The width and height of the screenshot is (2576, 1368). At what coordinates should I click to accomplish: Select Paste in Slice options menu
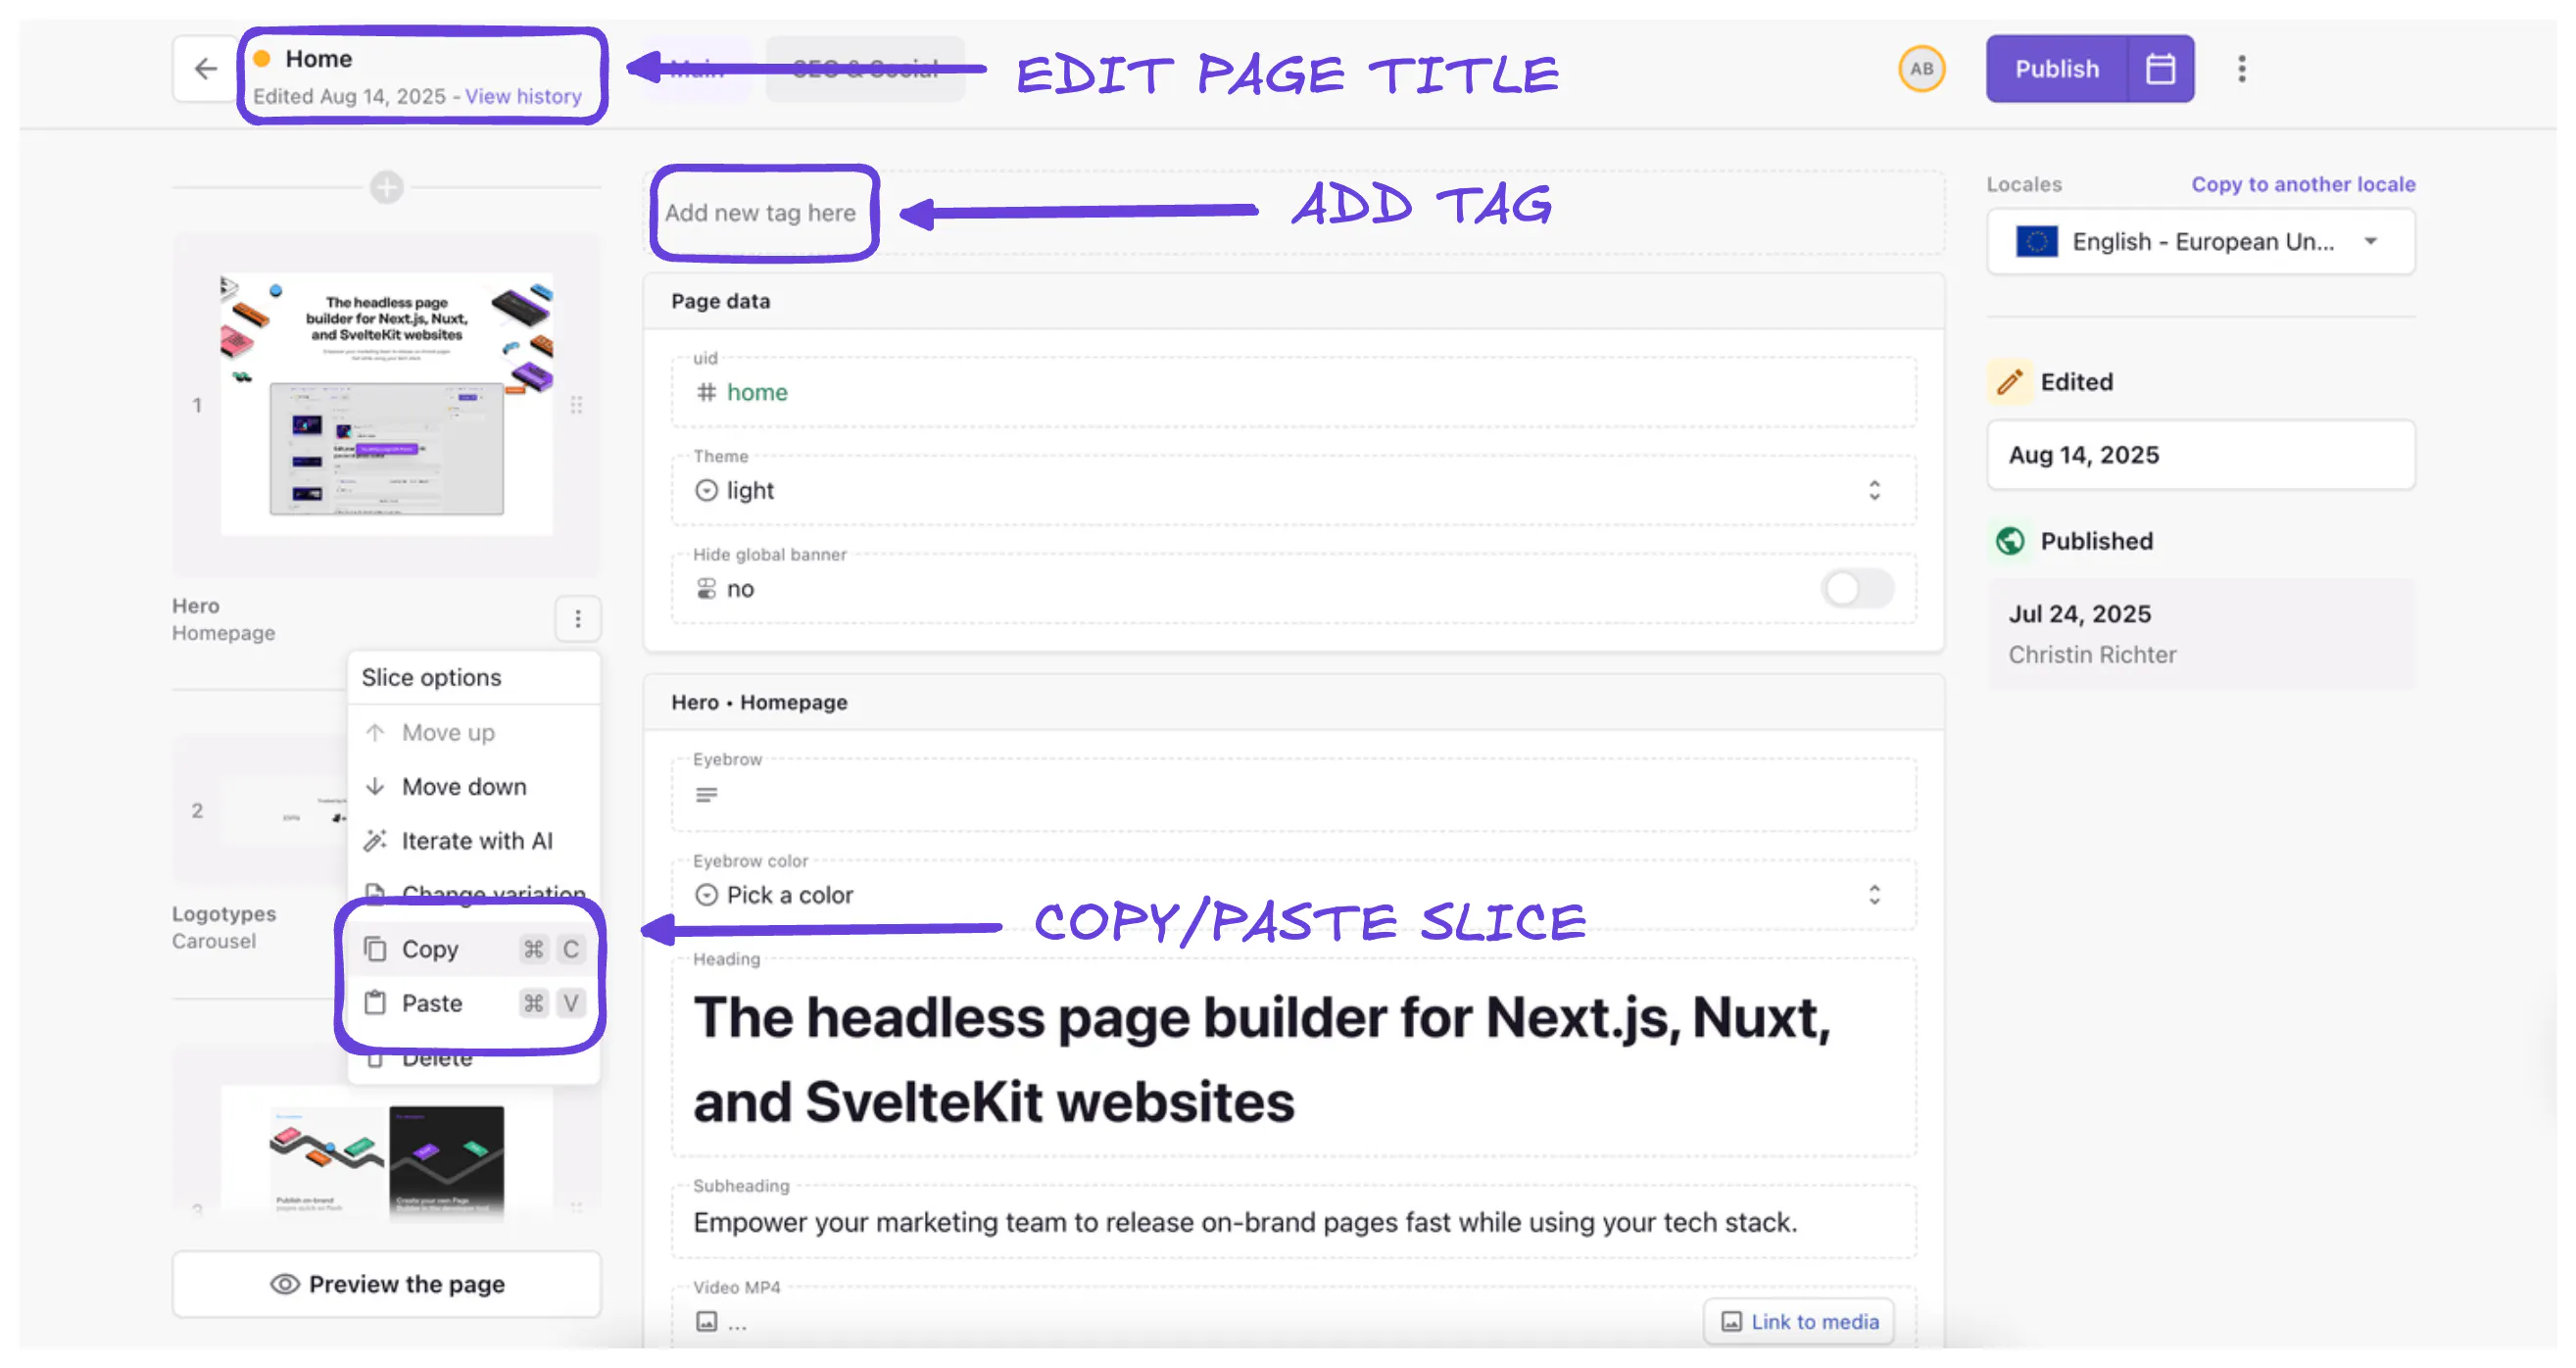[x=474, y=1003]
